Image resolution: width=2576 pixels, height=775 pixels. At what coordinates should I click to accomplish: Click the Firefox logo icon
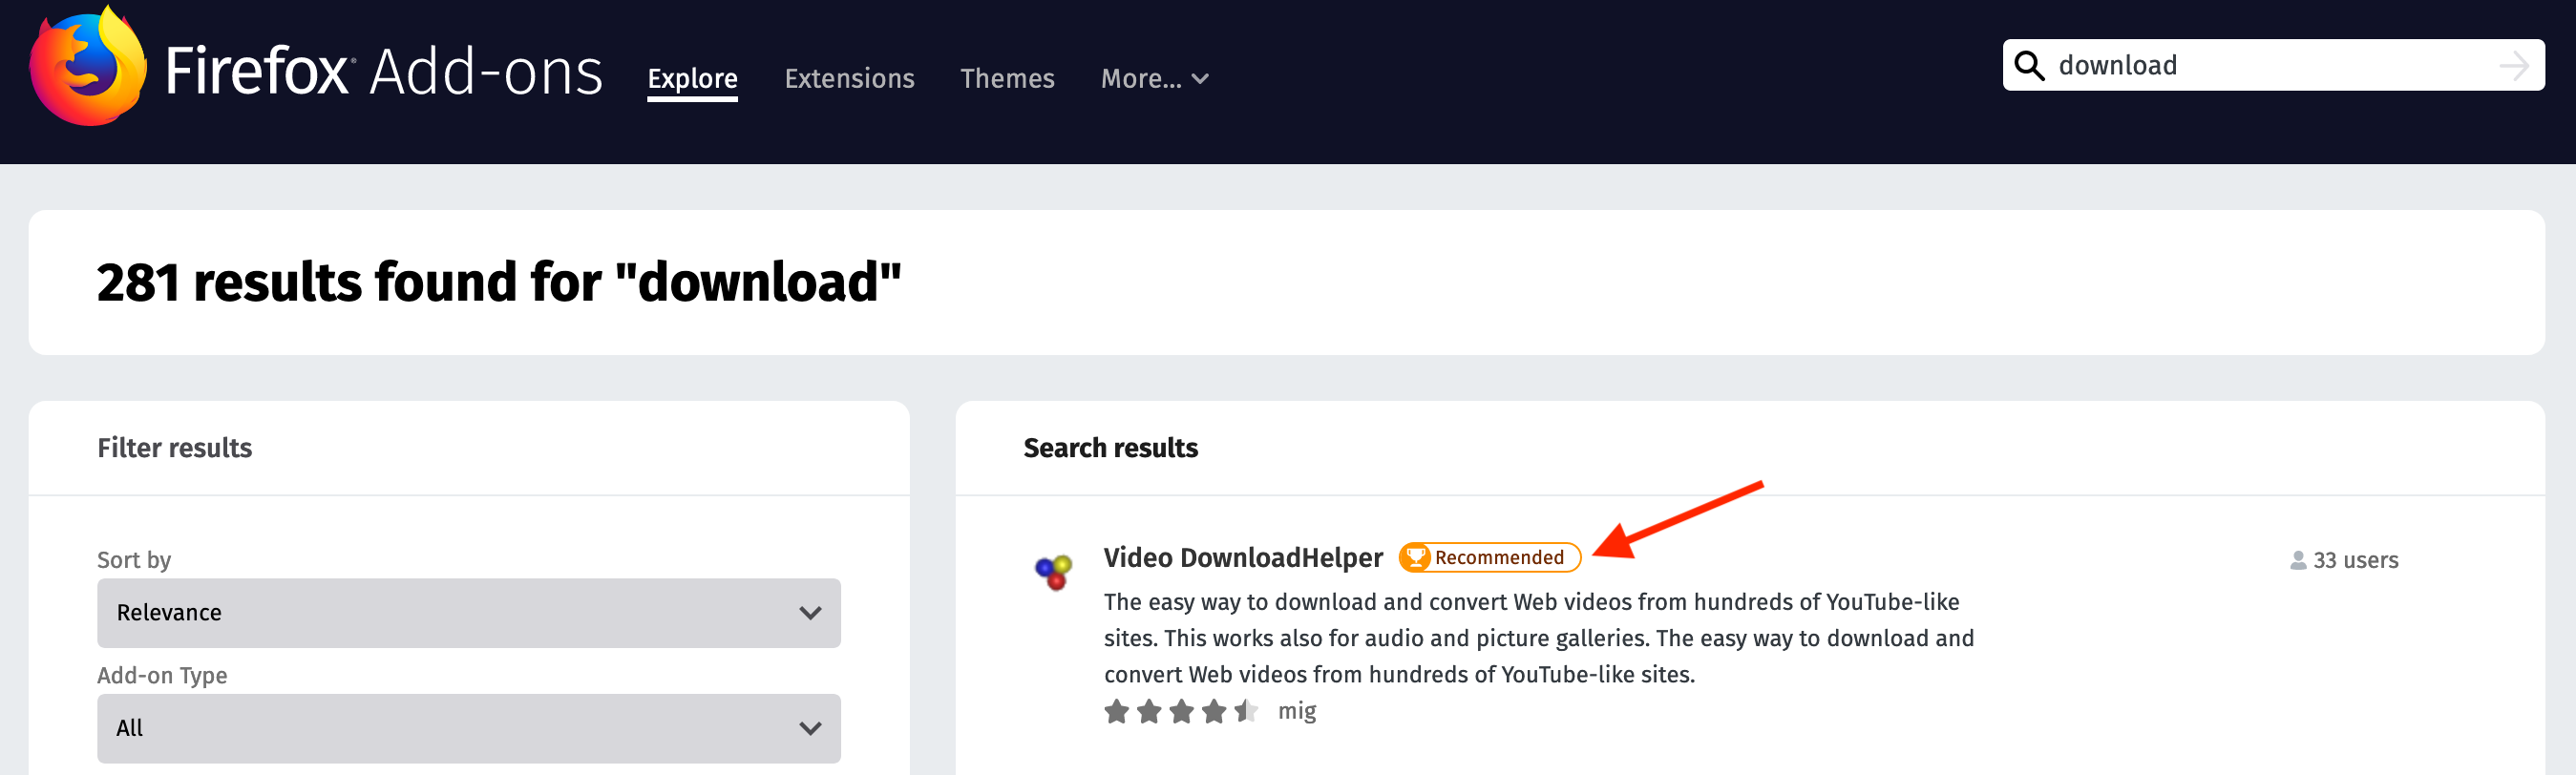88,66
